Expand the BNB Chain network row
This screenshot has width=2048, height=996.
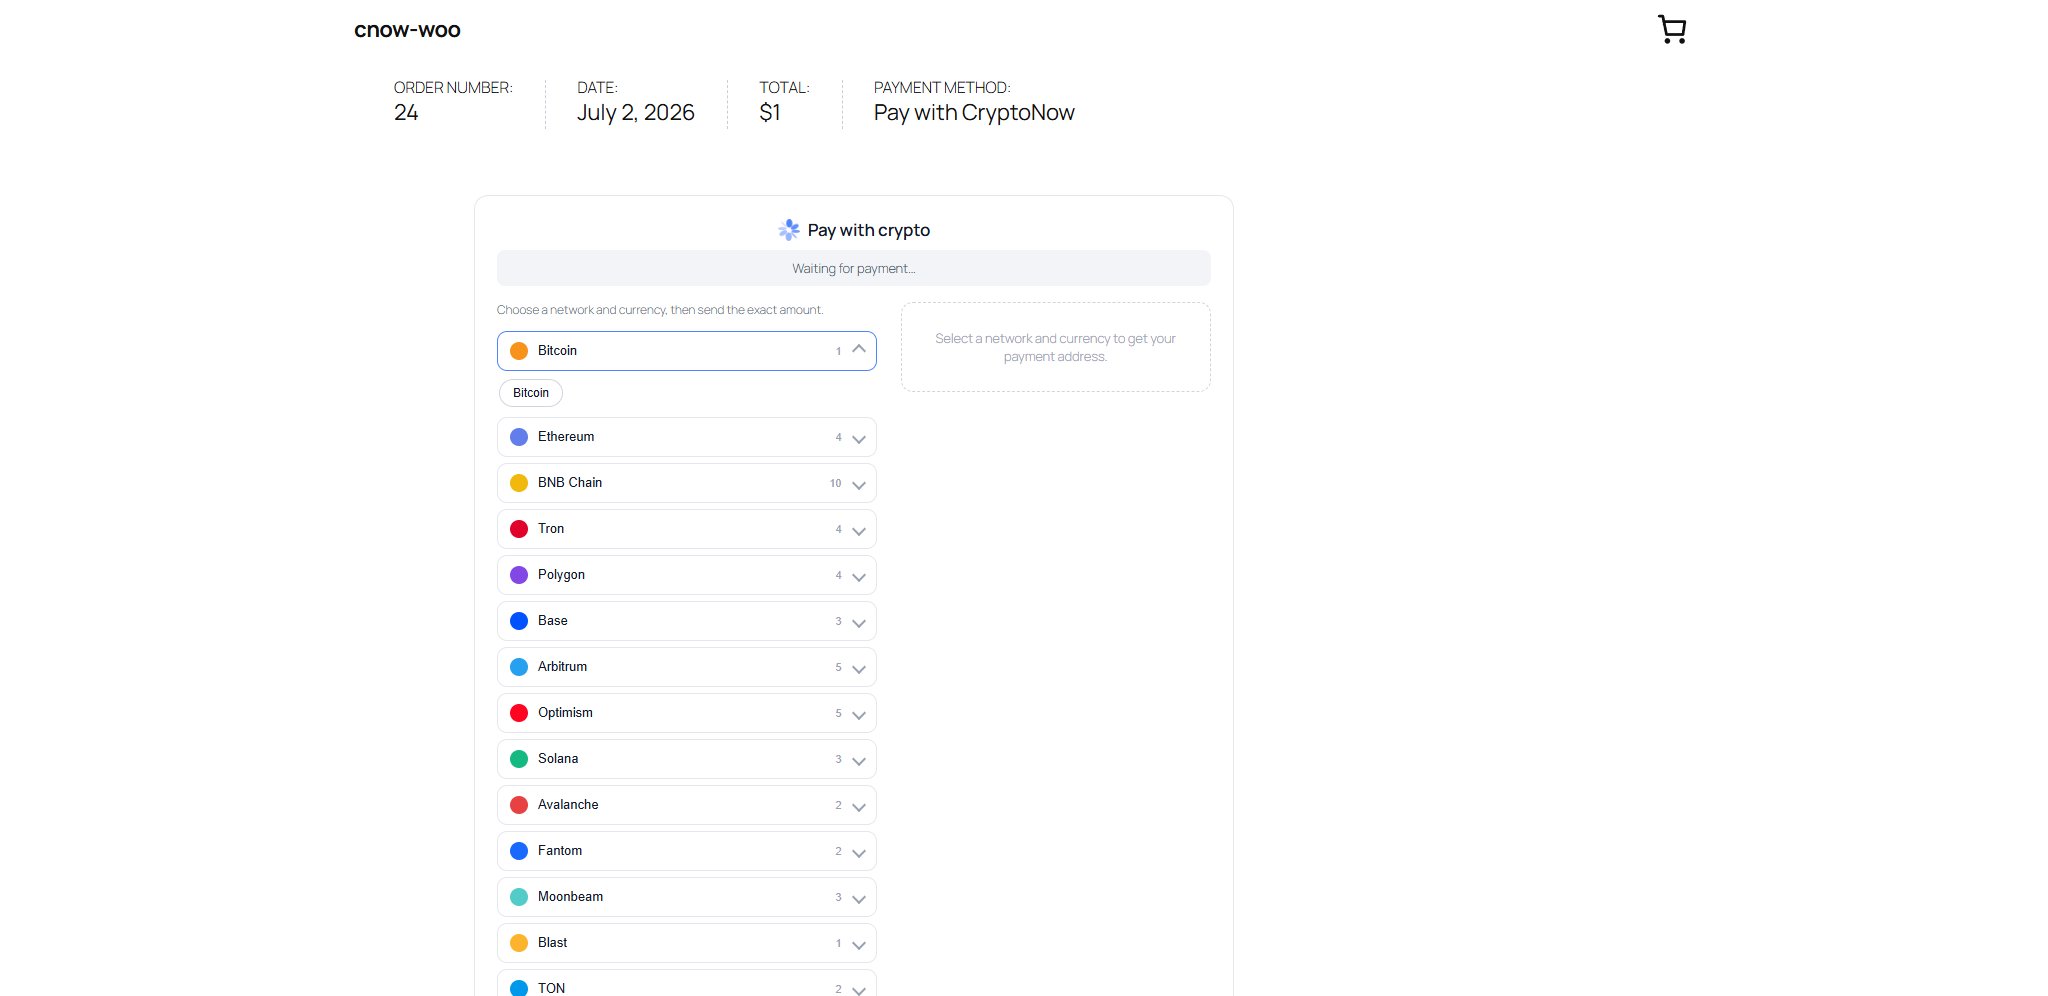click(x=687, y=483)
